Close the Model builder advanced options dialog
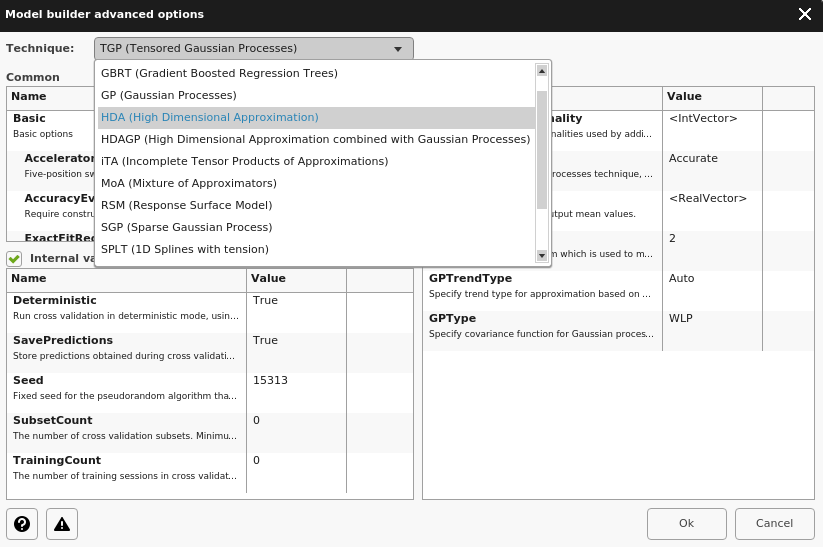The image size is (823, 547). point(804,14)
